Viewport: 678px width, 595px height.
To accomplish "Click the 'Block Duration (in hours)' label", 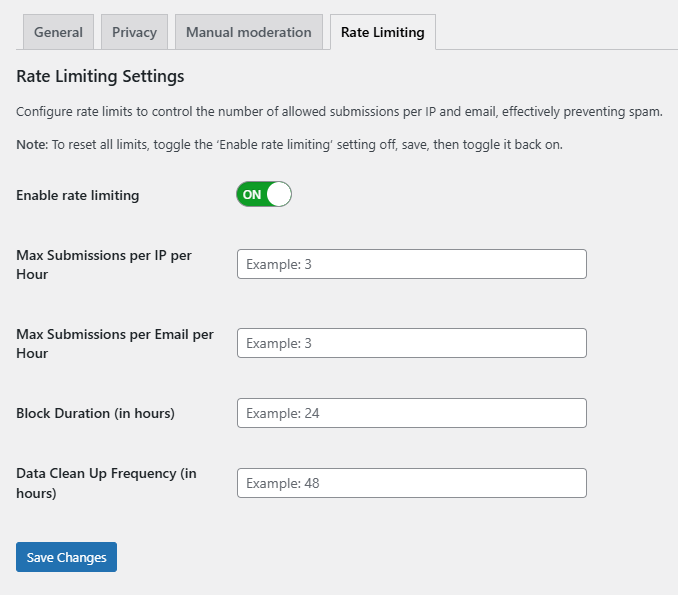I will tap(96, 413).
